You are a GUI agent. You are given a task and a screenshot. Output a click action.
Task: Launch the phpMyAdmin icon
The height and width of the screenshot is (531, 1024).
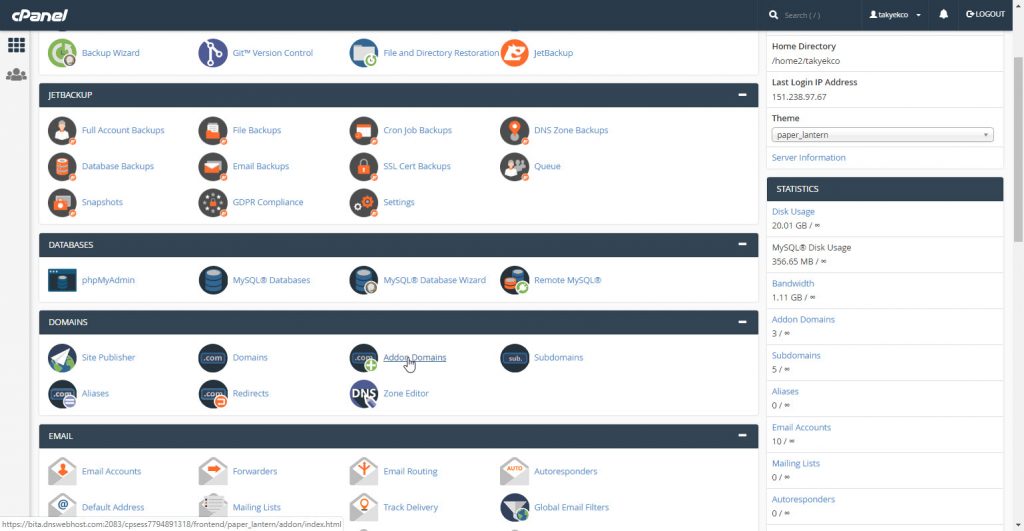tap(62, 280)
